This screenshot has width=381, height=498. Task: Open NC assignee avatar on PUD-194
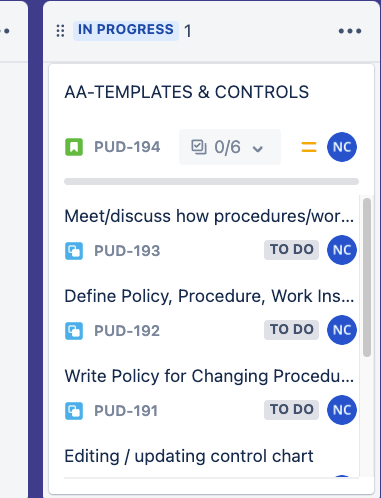pyautogui.click(x=342, y=147)
